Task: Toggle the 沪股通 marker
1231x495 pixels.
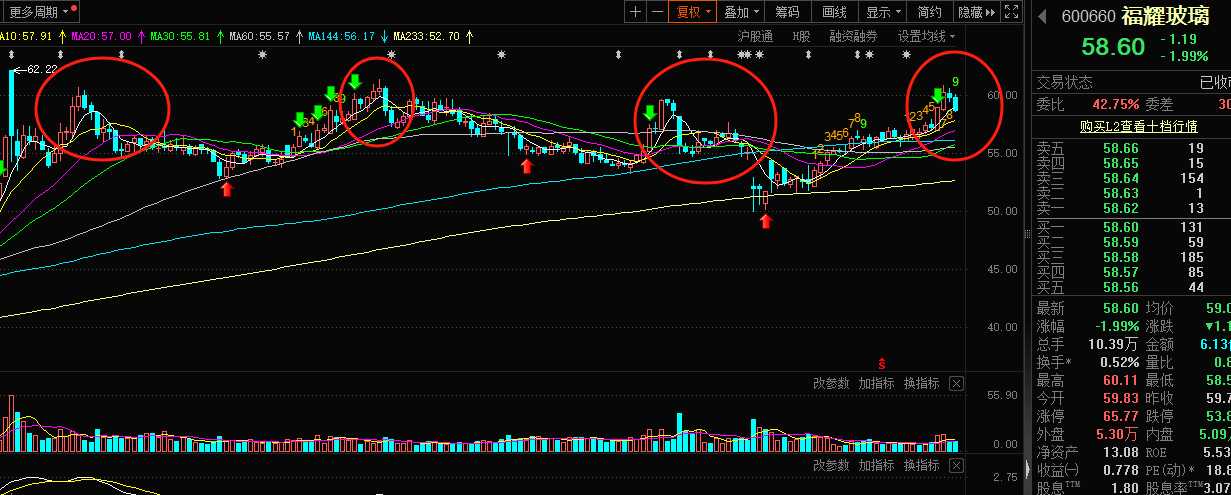Action: 755,36
